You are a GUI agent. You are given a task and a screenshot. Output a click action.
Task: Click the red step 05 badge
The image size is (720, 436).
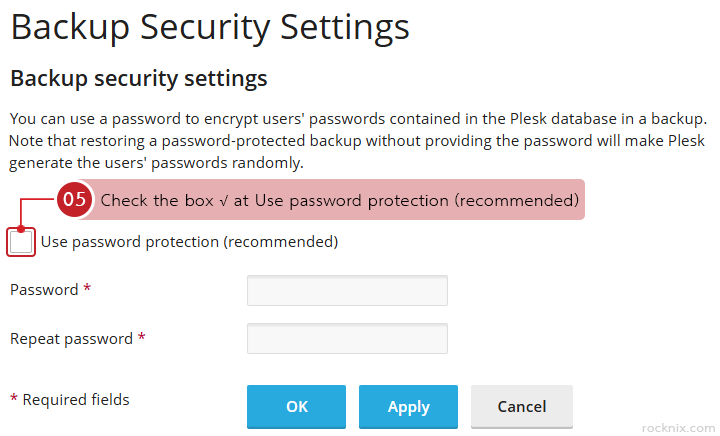[75, 200]
